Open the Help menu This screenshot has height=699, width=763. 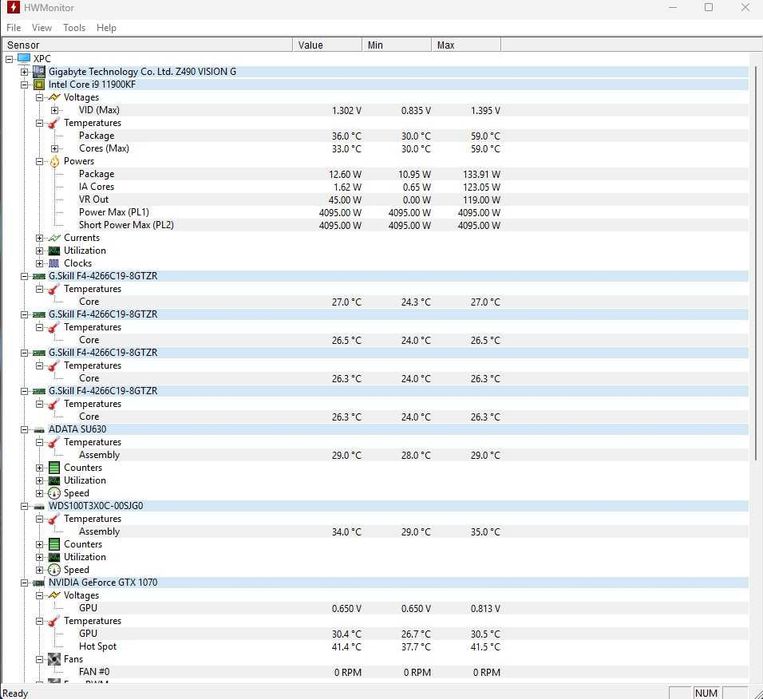pos(106,28)
